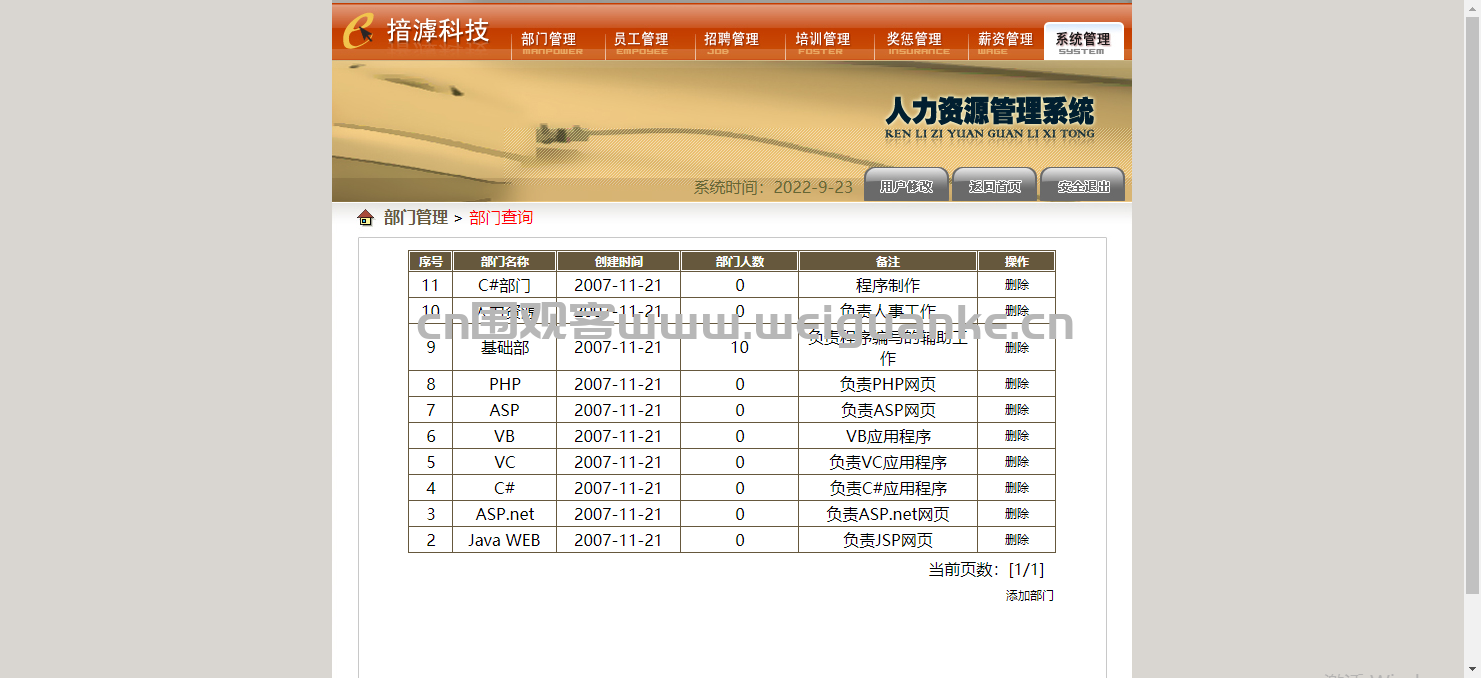1481x678 pixels.
Task: Click the 创建时间 column header
Action: click(618, 261)
